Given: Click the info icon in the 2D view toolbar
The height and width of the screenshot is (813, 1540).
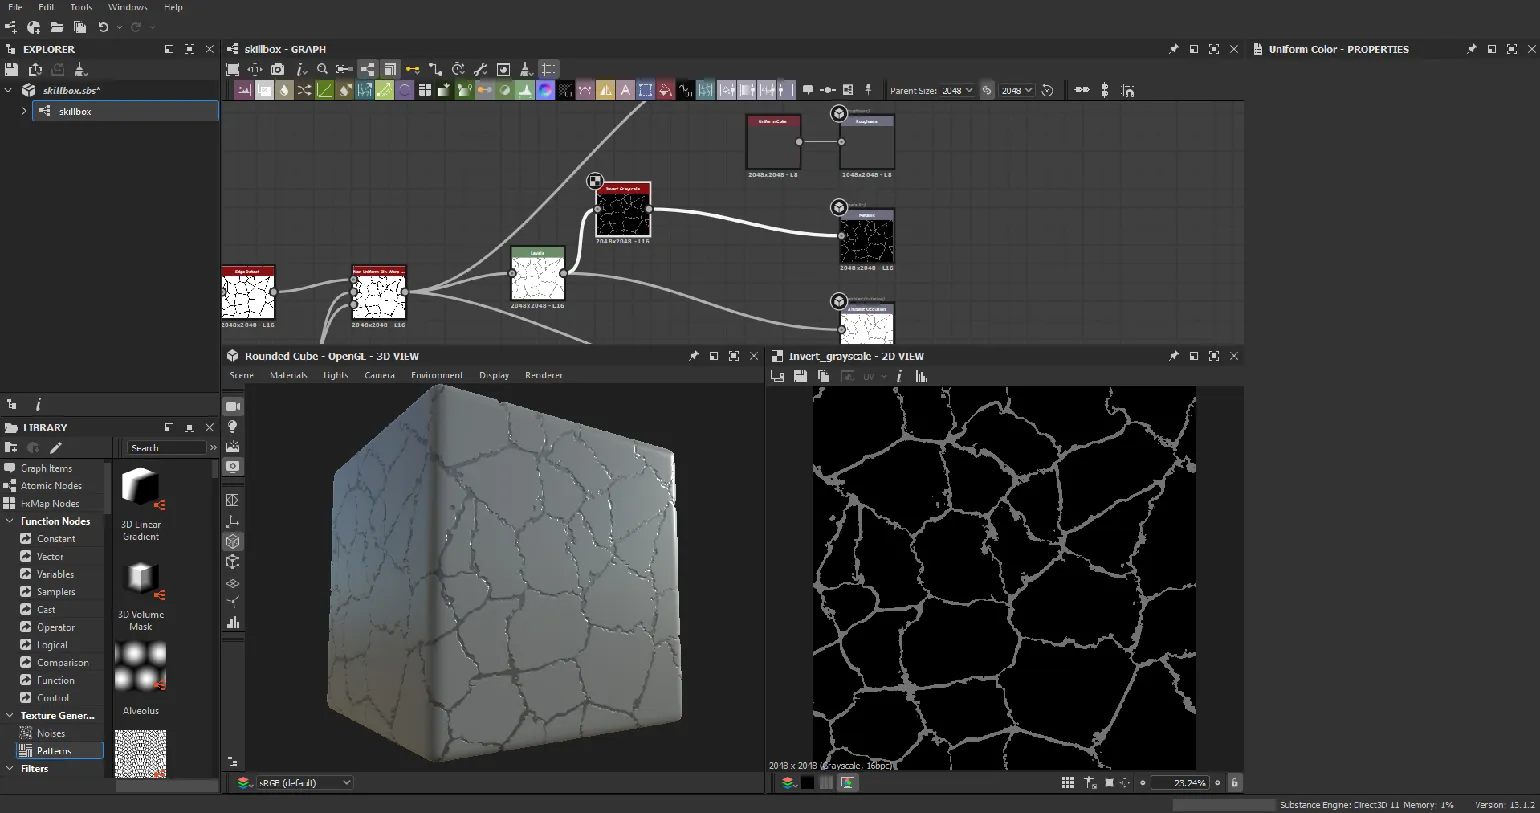Looking at the screenshot, I should 899,376.
